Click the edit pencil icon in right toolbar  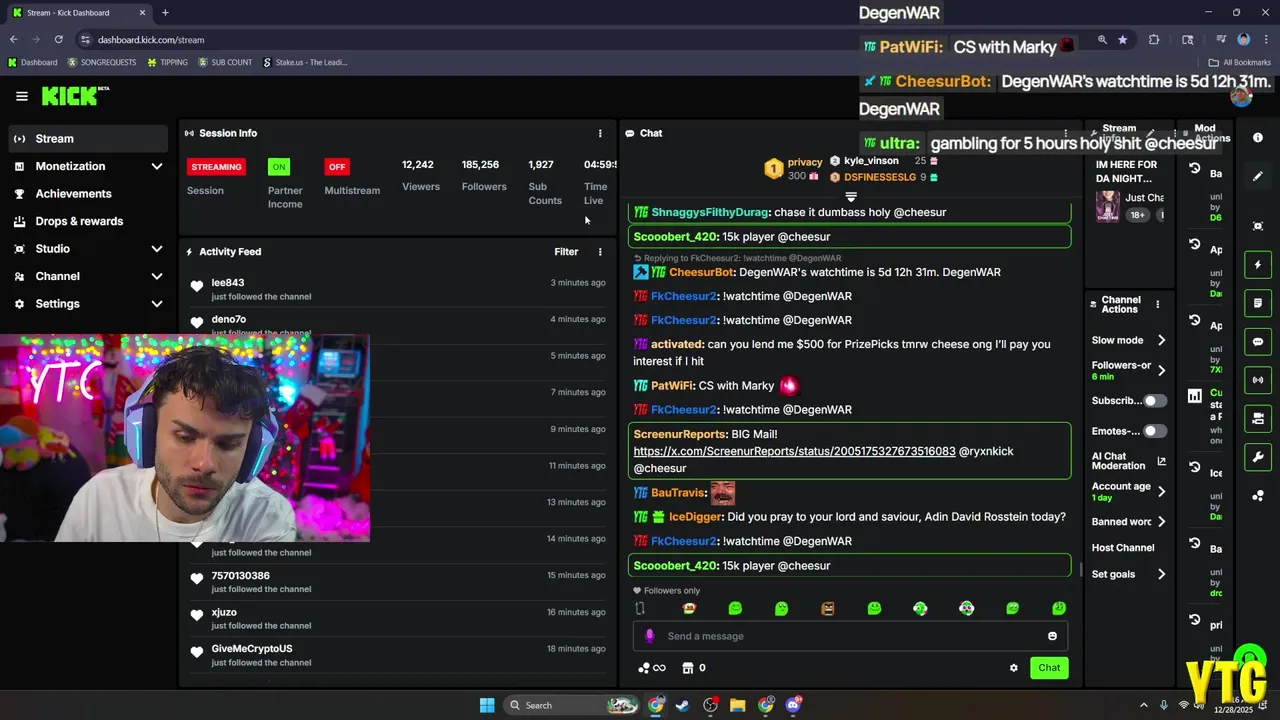[1258, 176]
